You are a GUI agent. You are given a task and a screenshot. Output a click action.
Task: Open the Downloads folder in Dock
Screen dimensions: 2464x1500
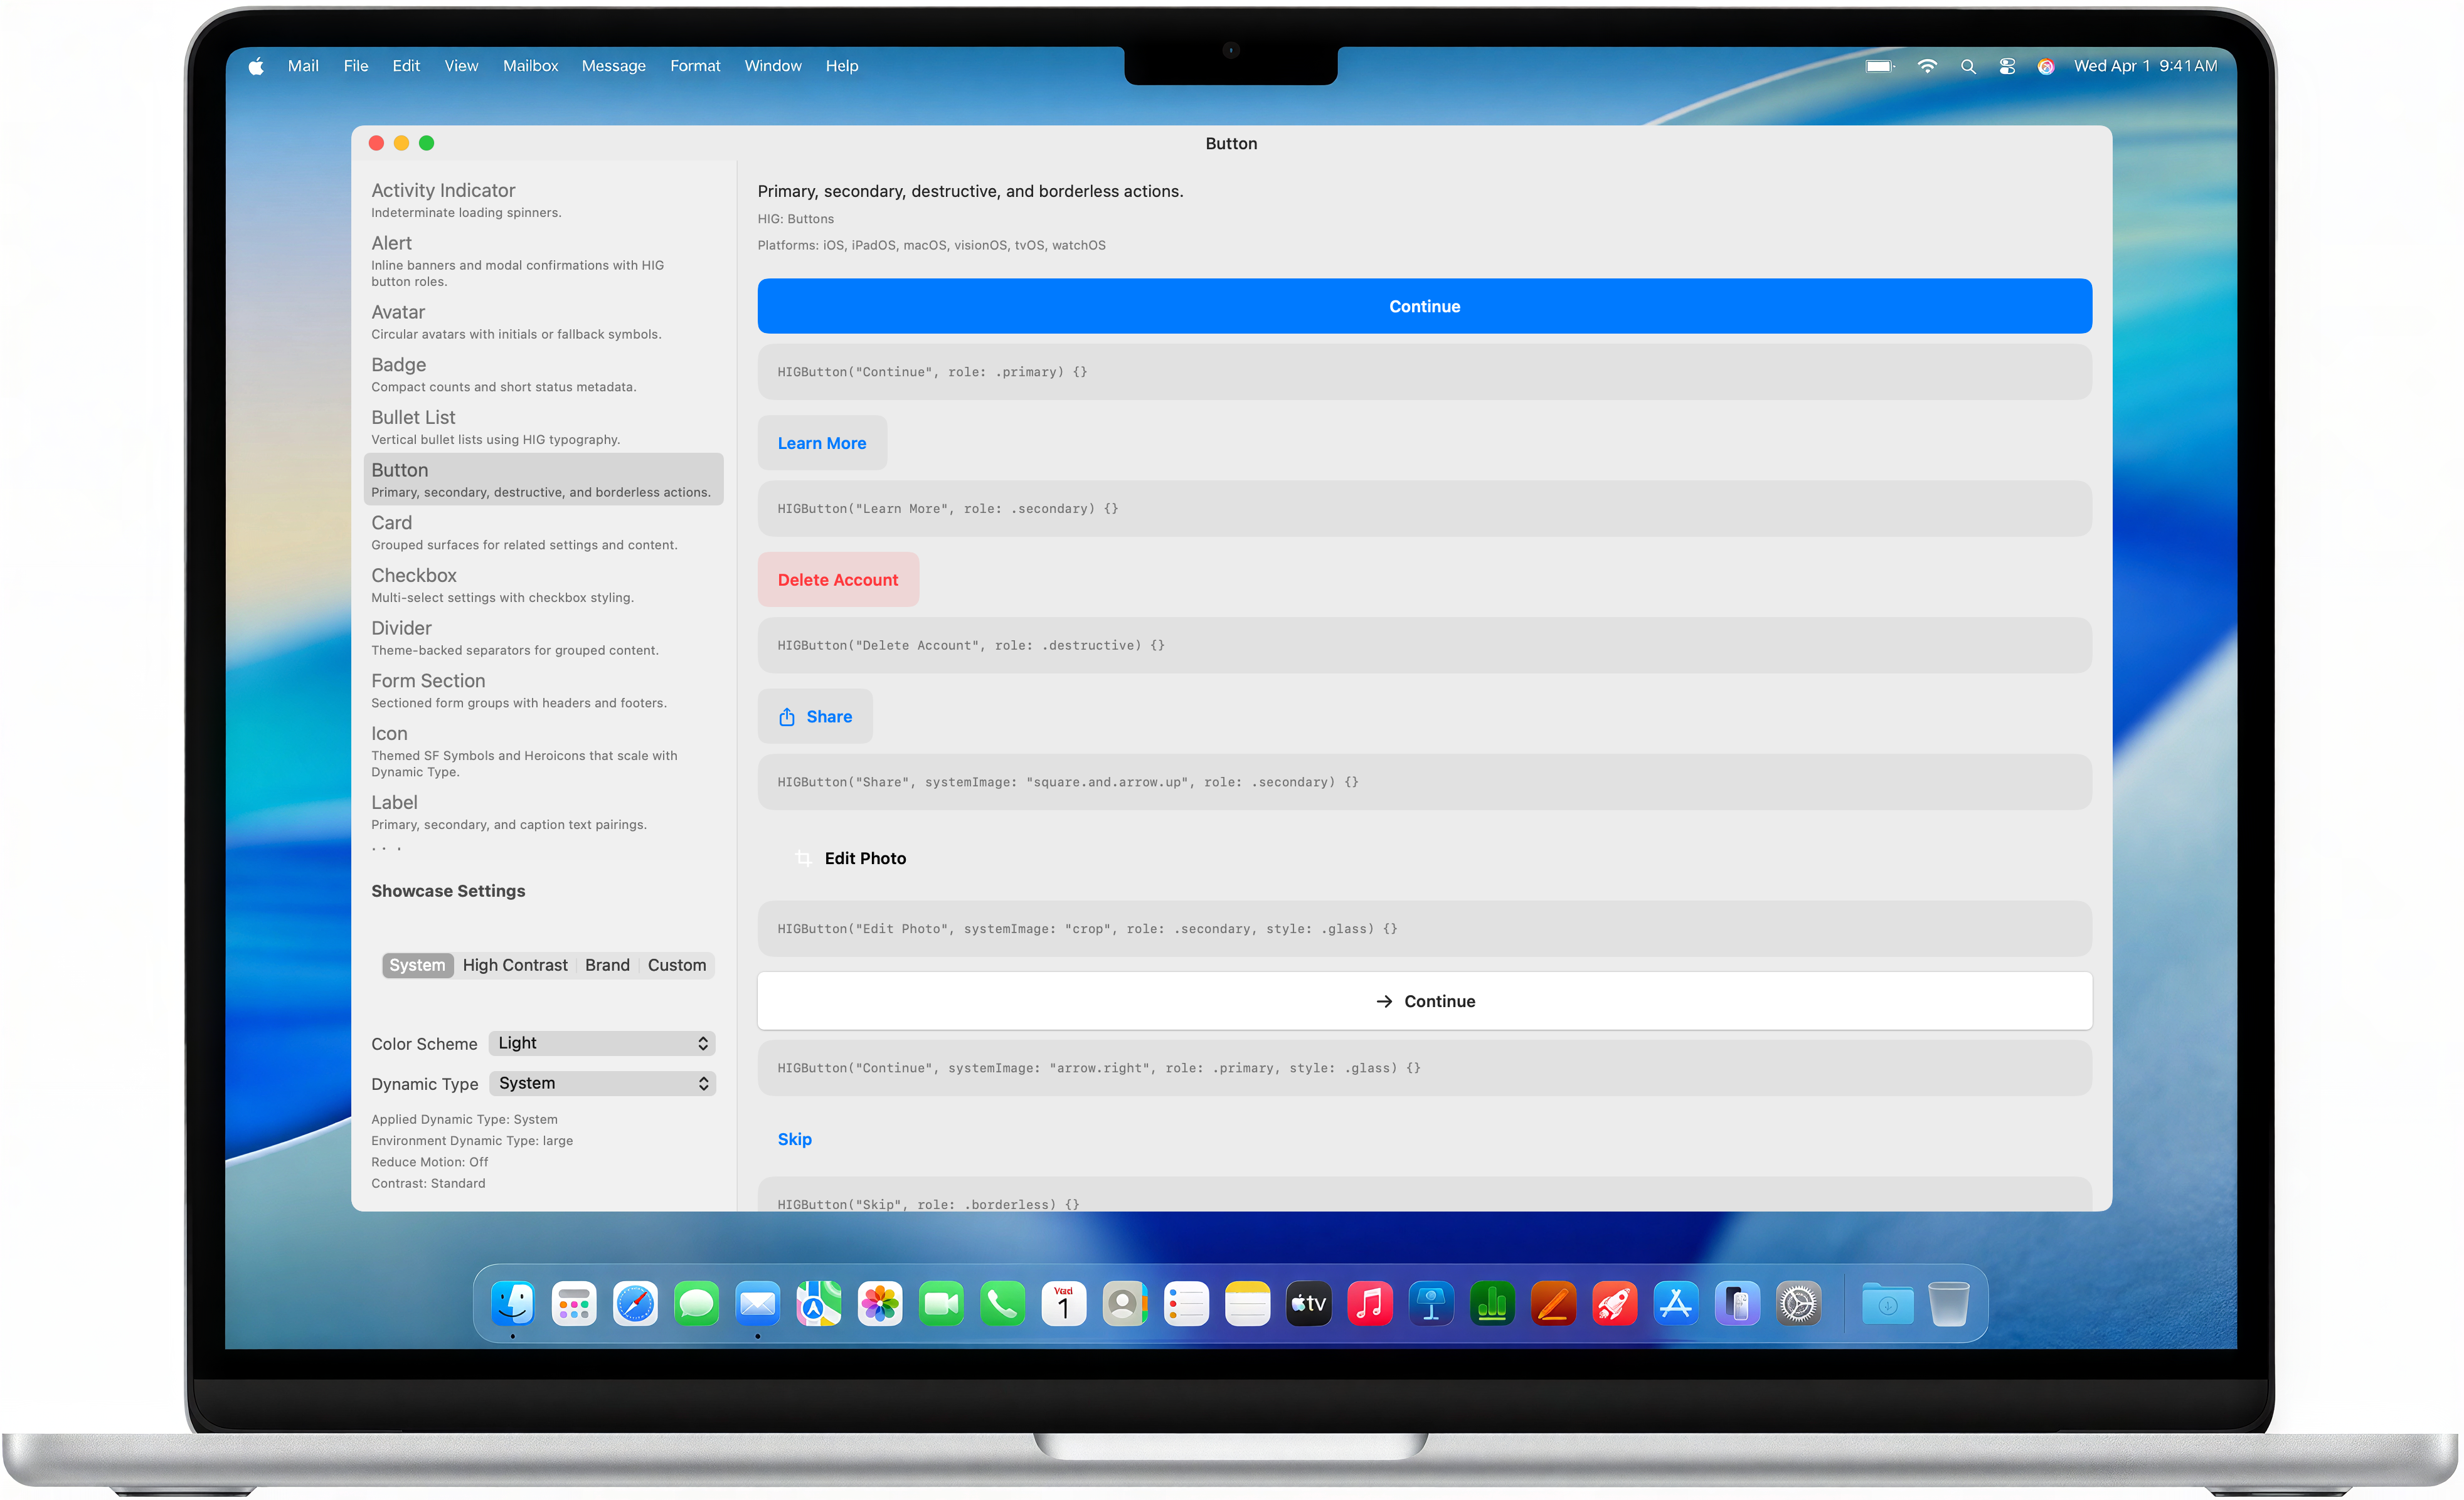1888,1303
